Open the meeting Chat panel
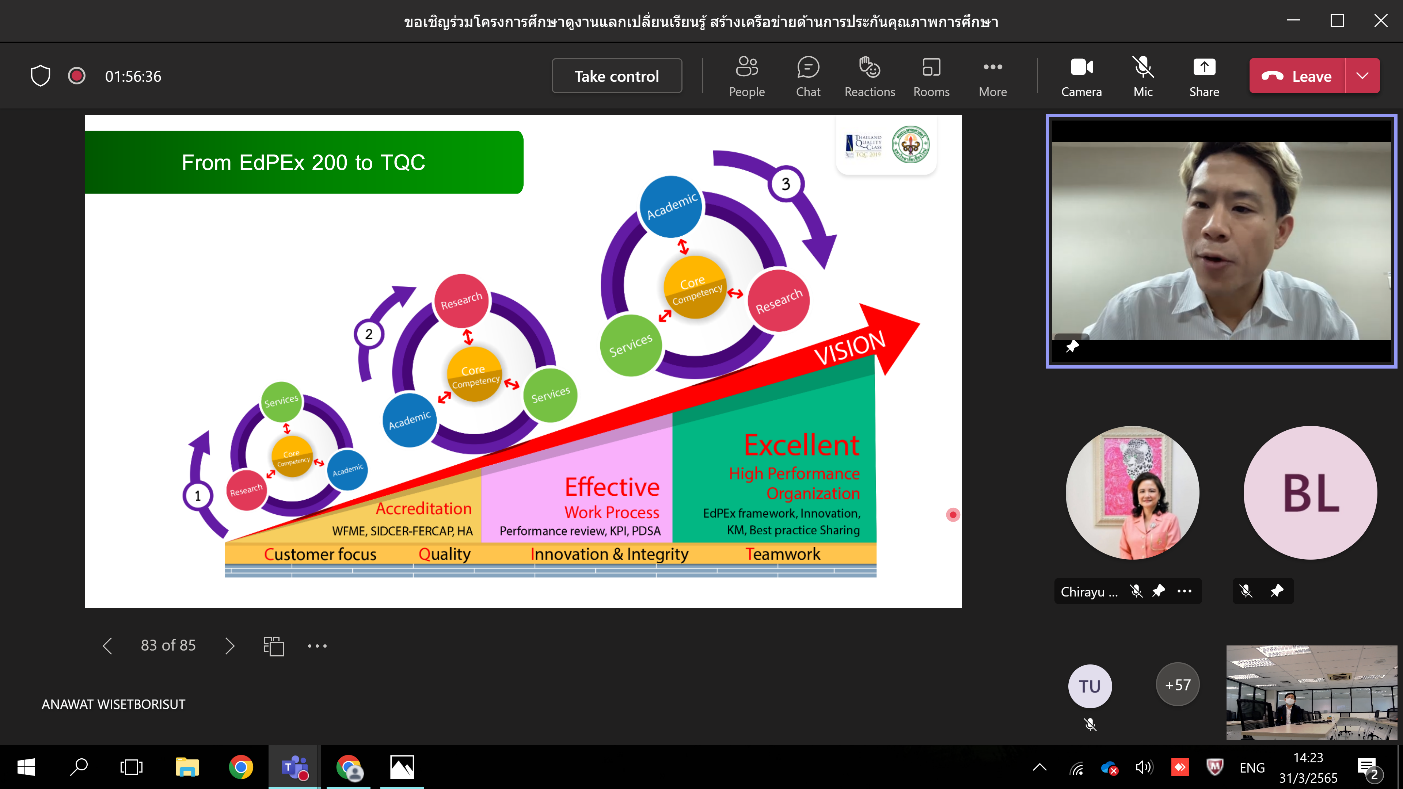Screen dimensions: 1403x789 [808, 76]
